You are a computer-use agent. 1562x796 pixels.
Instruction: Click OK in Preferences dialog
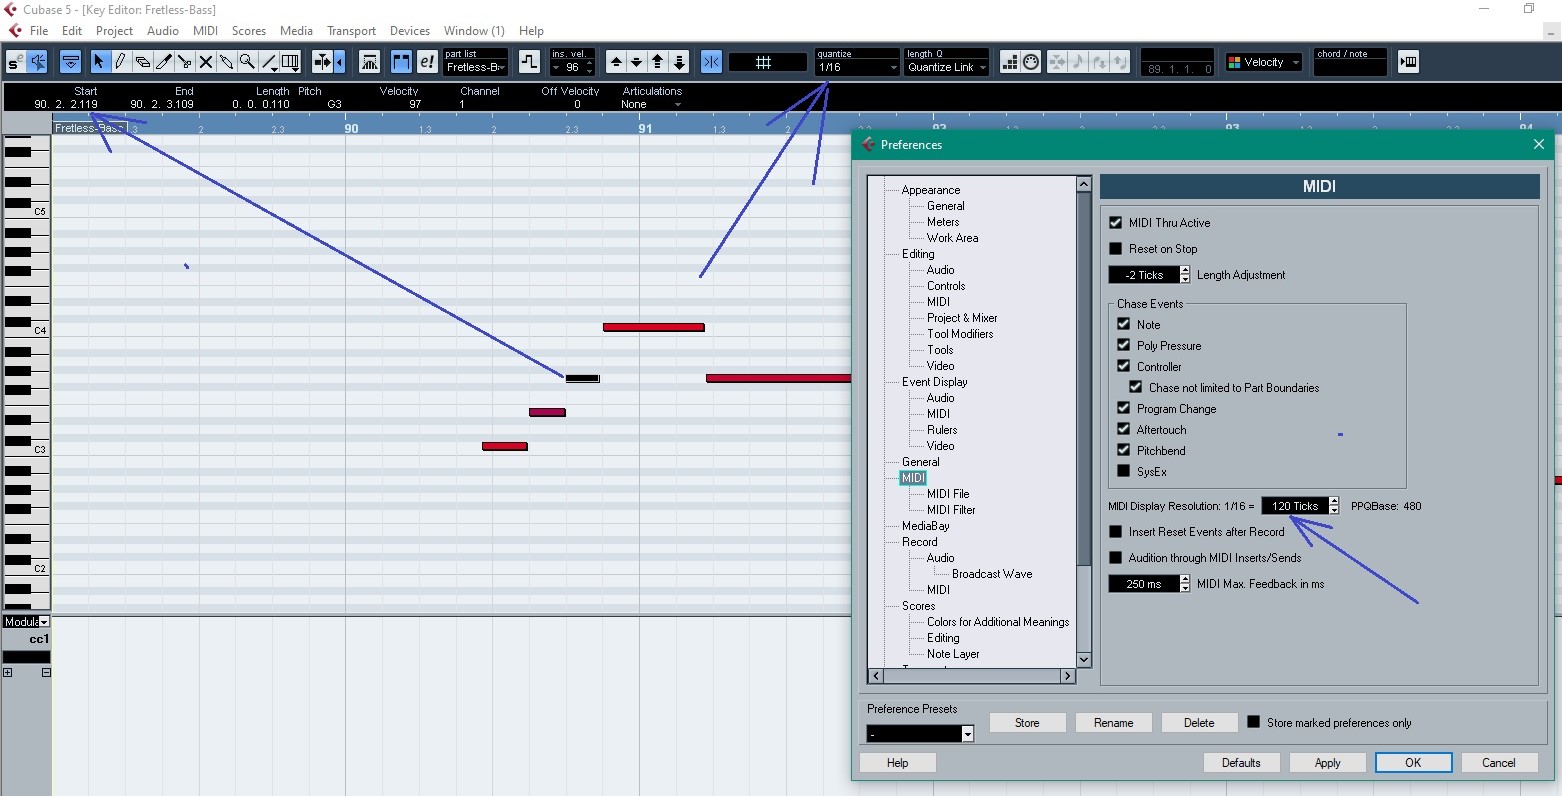tap(1413, 762)
